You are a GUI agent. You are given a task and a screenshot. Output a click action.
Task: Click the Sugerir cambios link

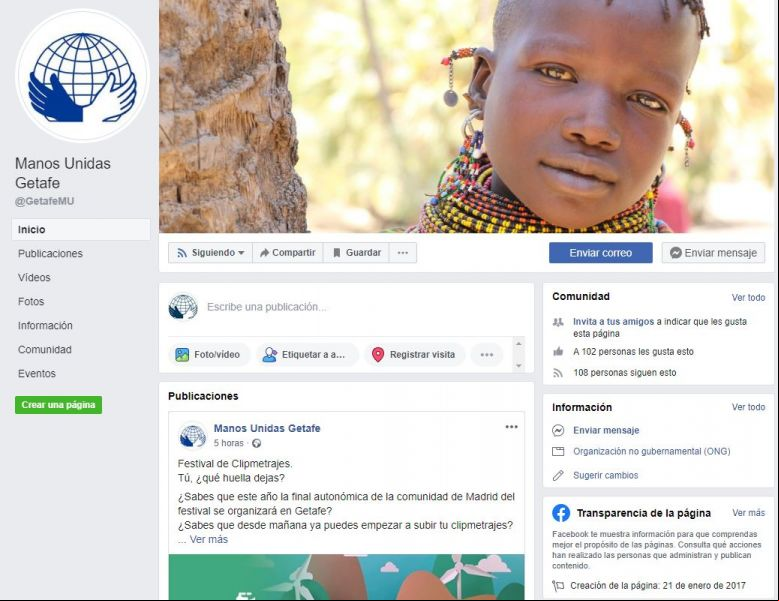pyautogui.click(x=605, y=475)
